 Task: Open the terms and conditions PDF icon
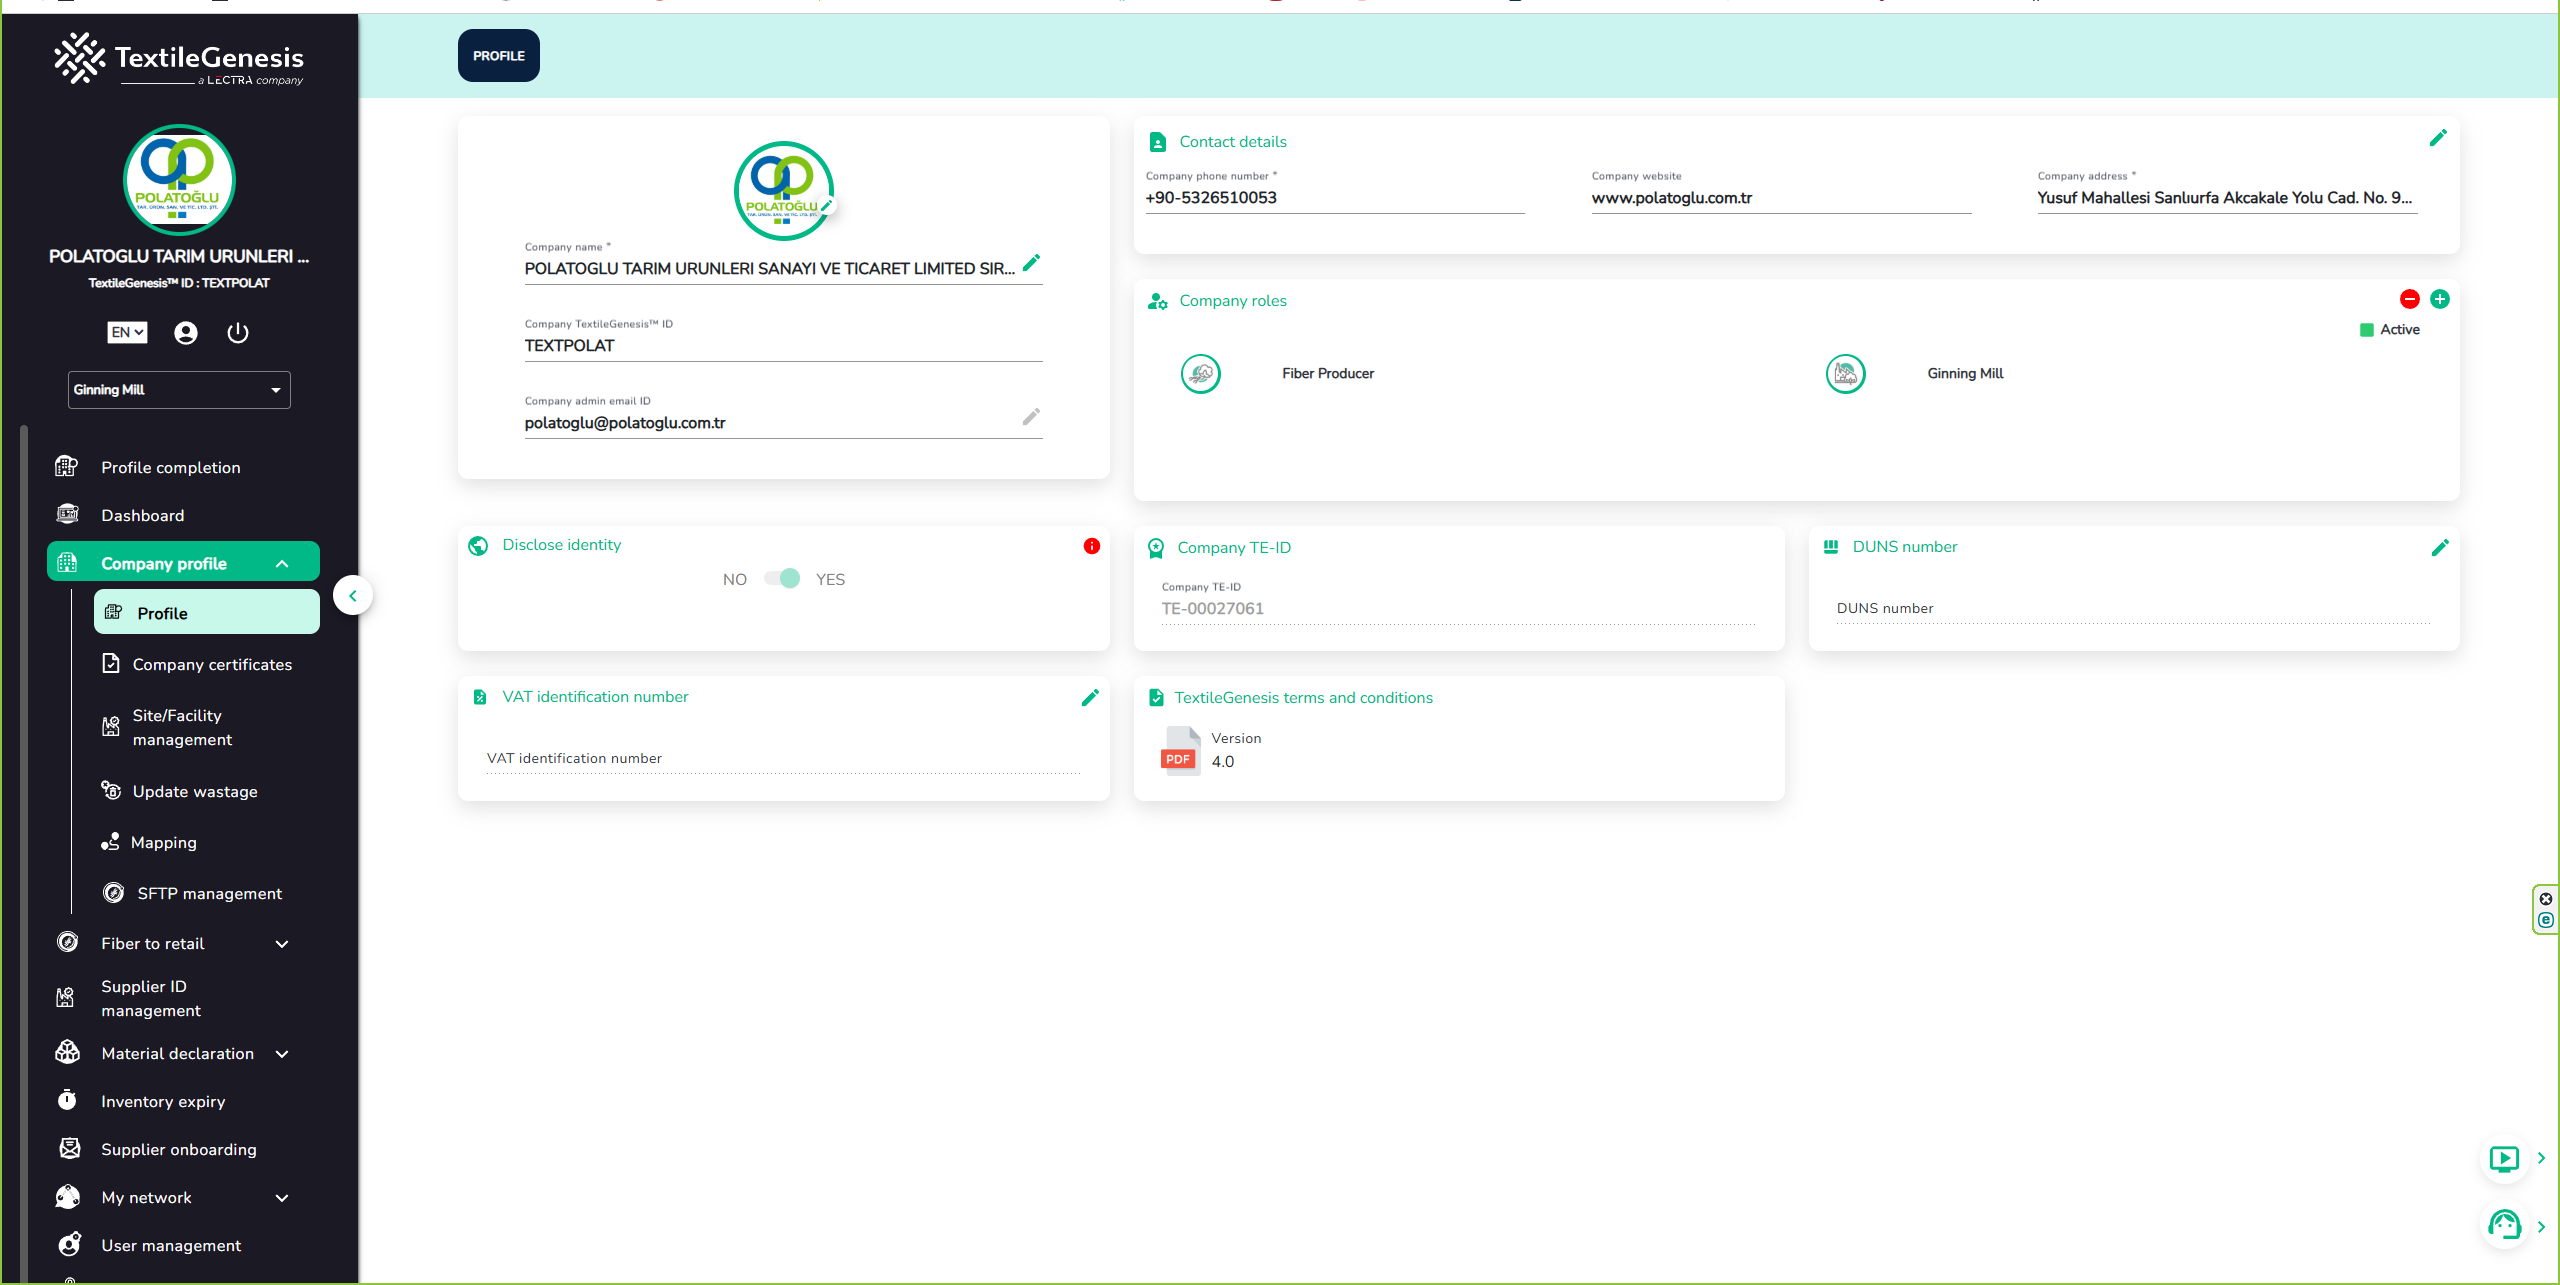tap(1180, 751)
